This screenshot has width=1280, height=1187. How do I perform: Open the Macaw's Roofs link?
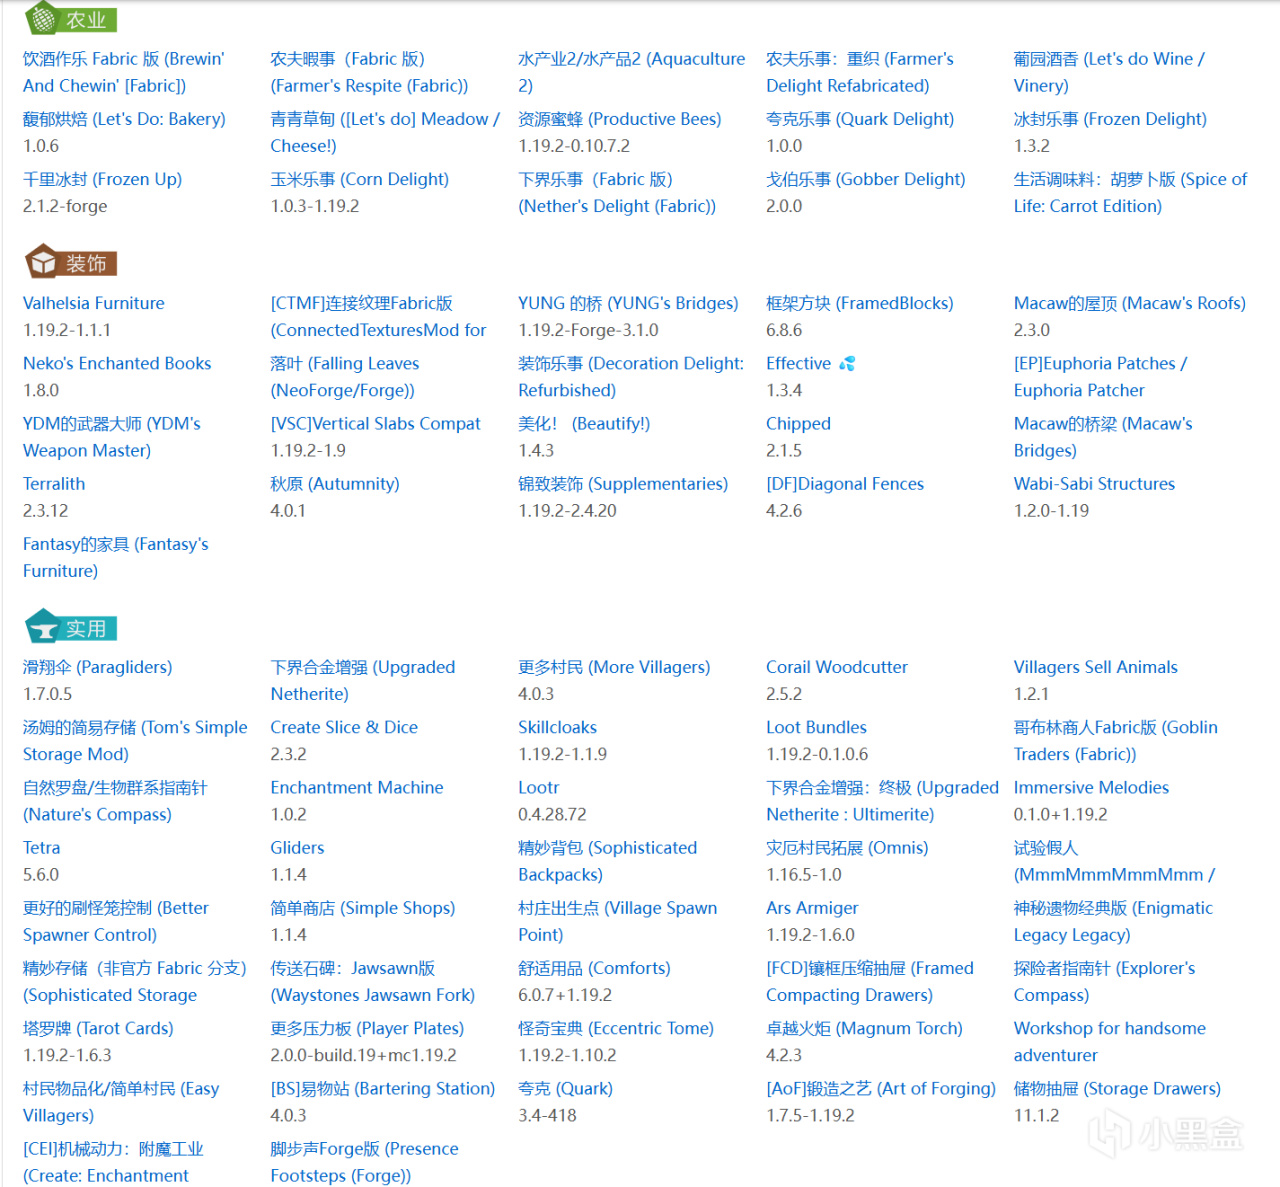(1130, 303)
